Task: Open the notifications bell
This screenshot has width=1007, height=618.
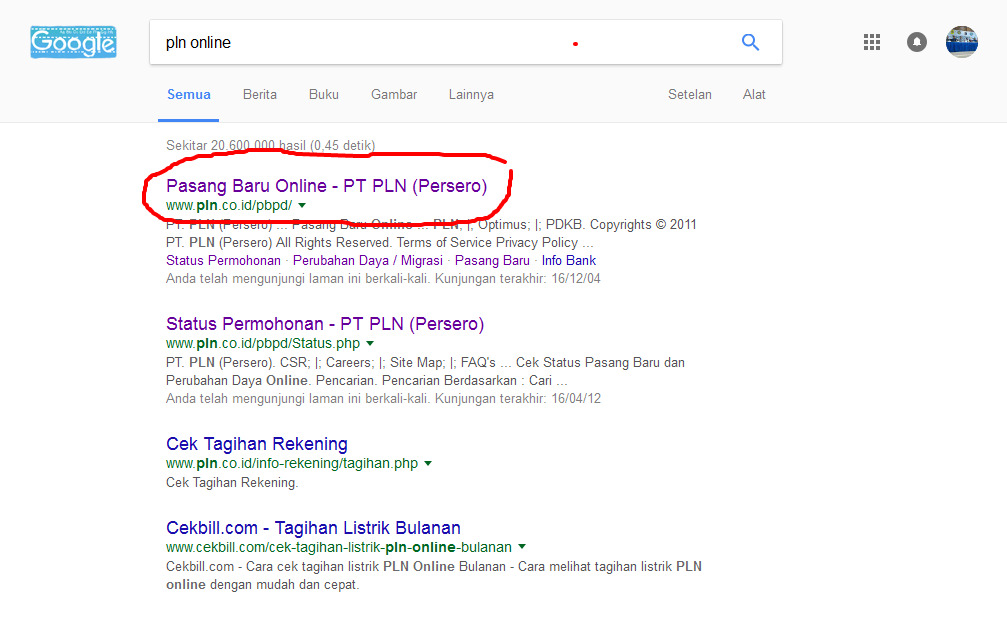Action: 916,42
